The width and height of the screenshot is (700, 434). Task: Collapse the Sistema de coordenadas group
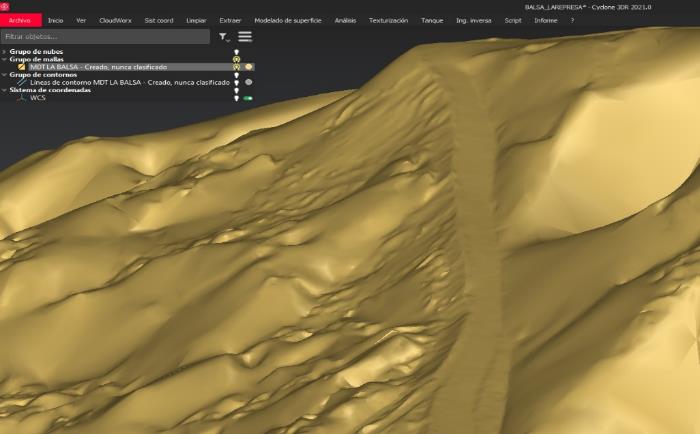coord(5,90)
